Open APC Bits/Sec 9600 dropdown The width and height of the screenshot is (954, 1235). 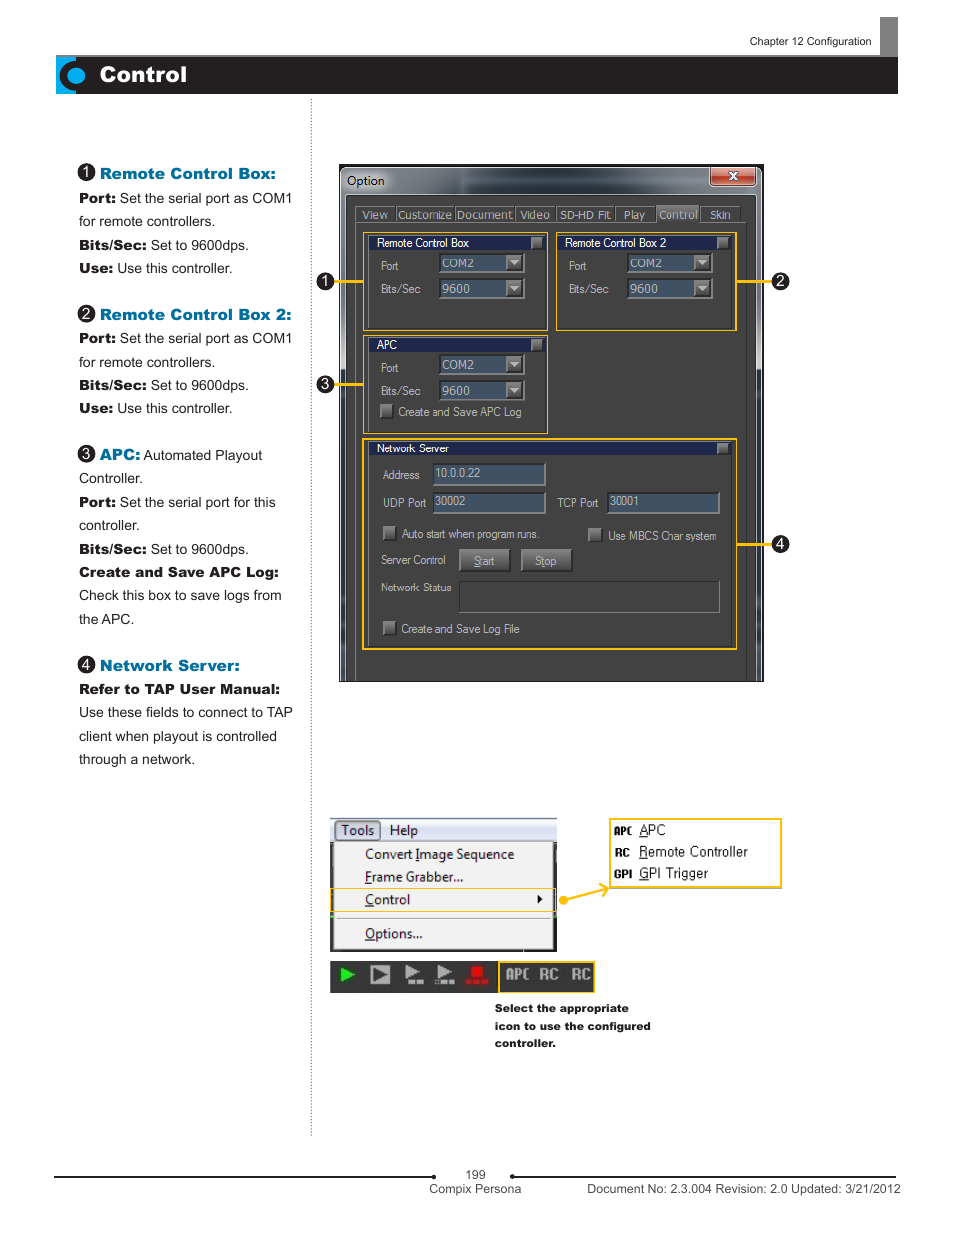coord(514,390)
